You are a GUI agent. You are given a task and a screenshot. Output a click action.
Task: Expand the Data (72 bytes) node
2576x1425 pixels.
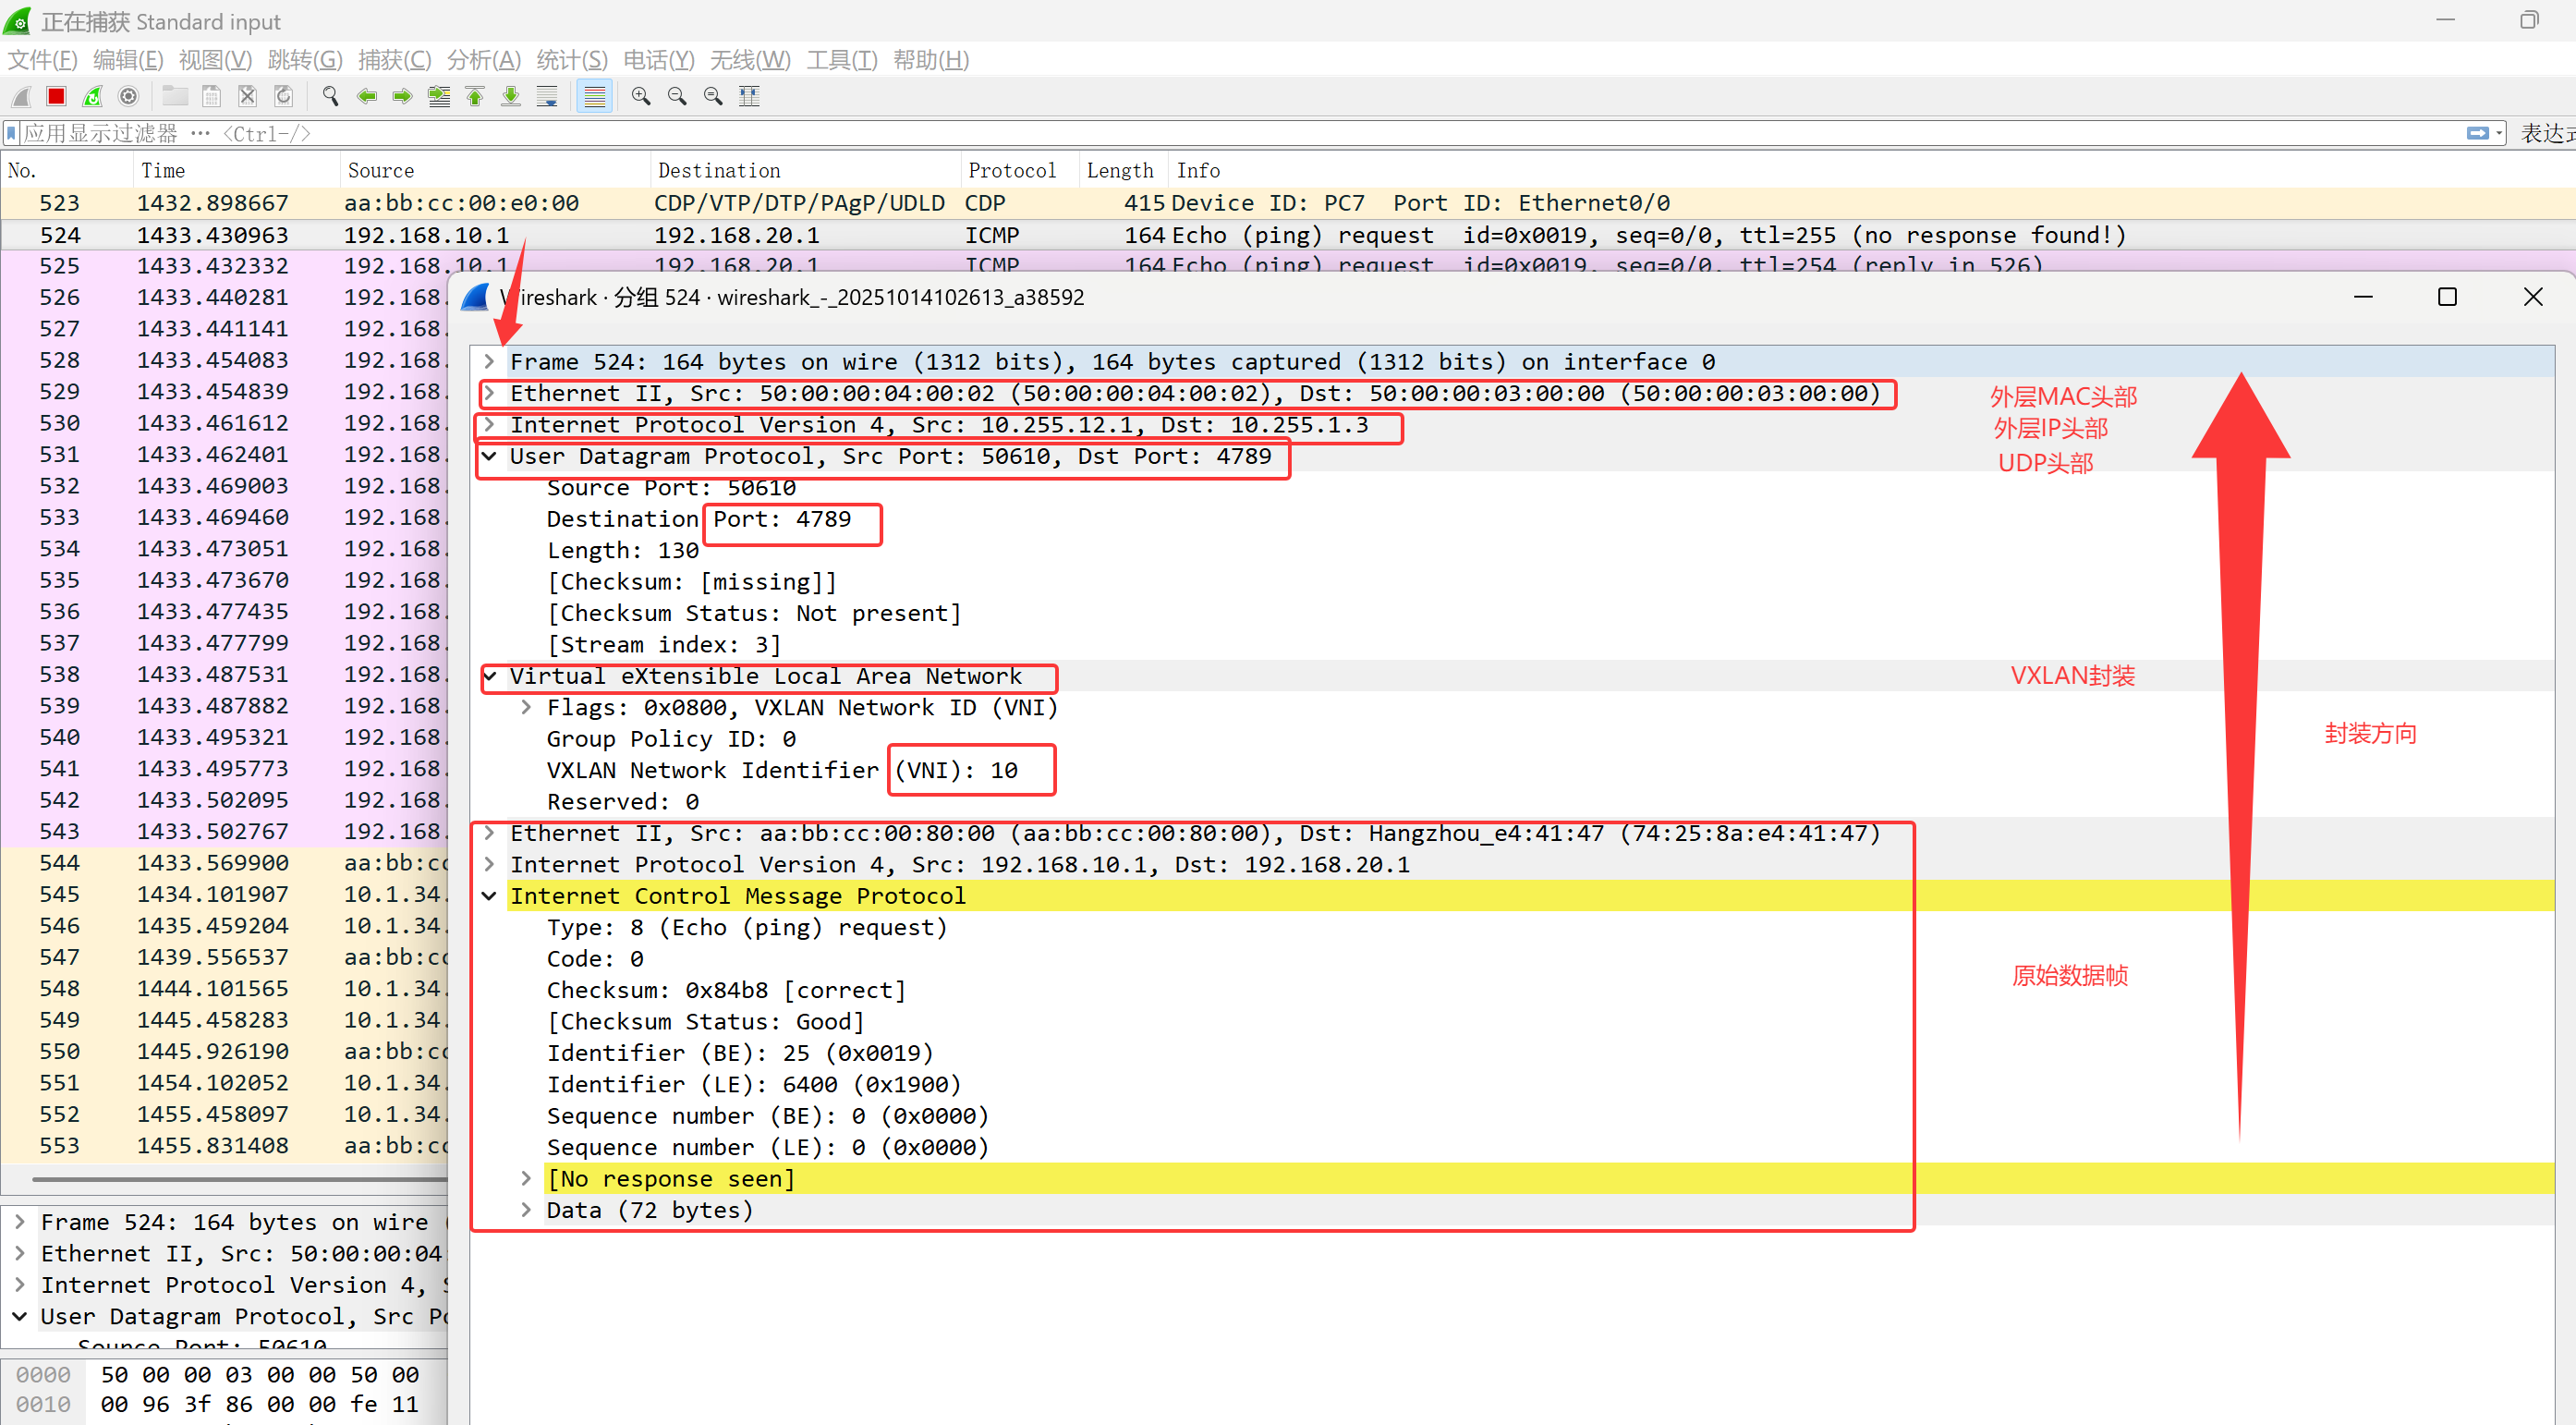(526, 1210)
